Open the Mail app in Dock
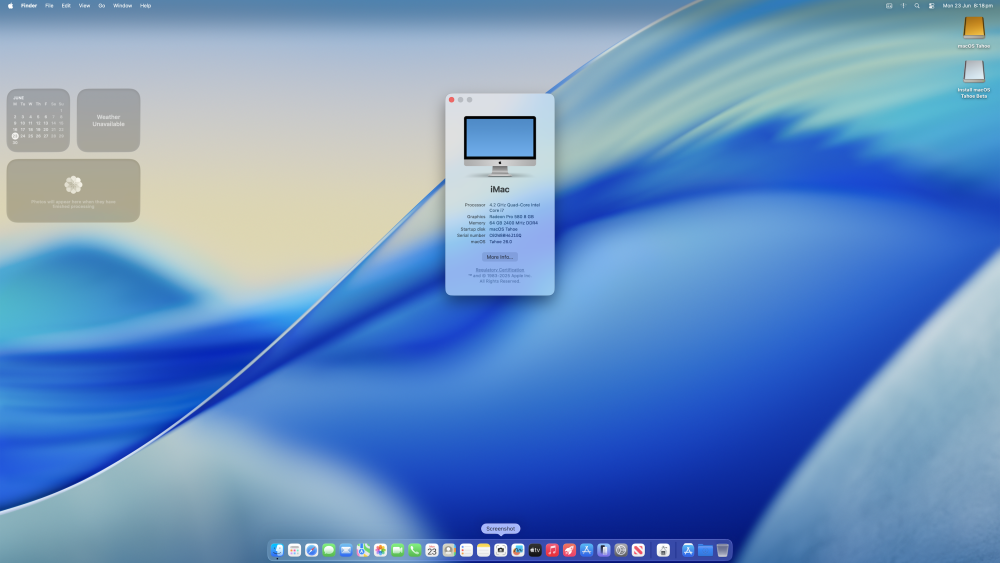The image size is (1000, 563). [x=346, y=550]
